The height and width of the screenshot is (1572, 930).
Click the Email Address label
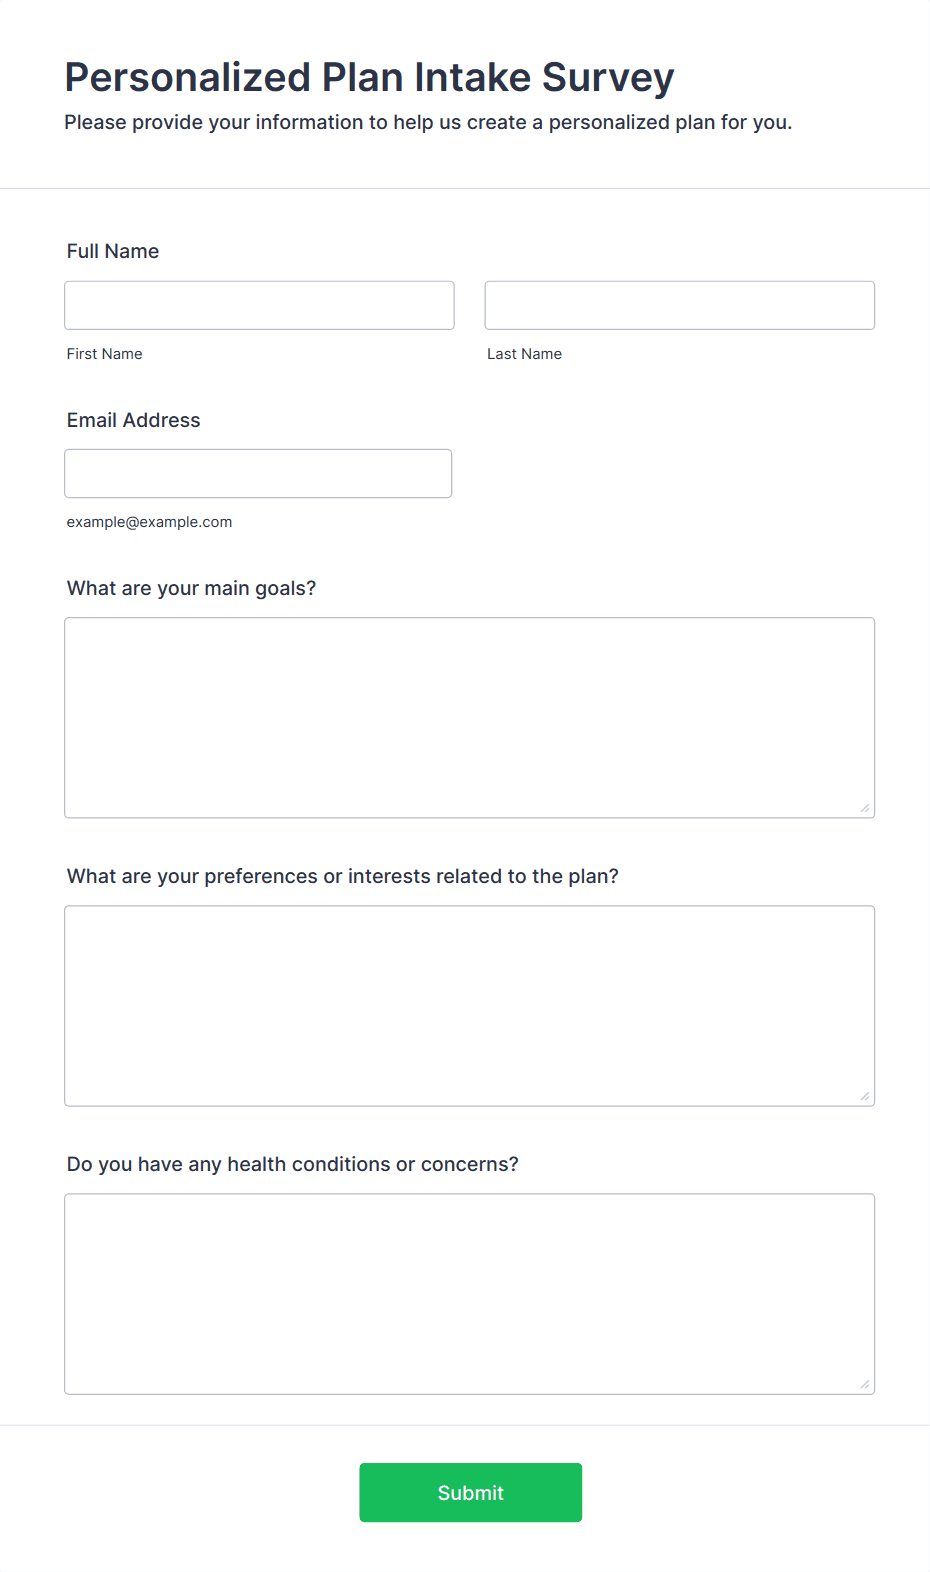click(134, 420)
